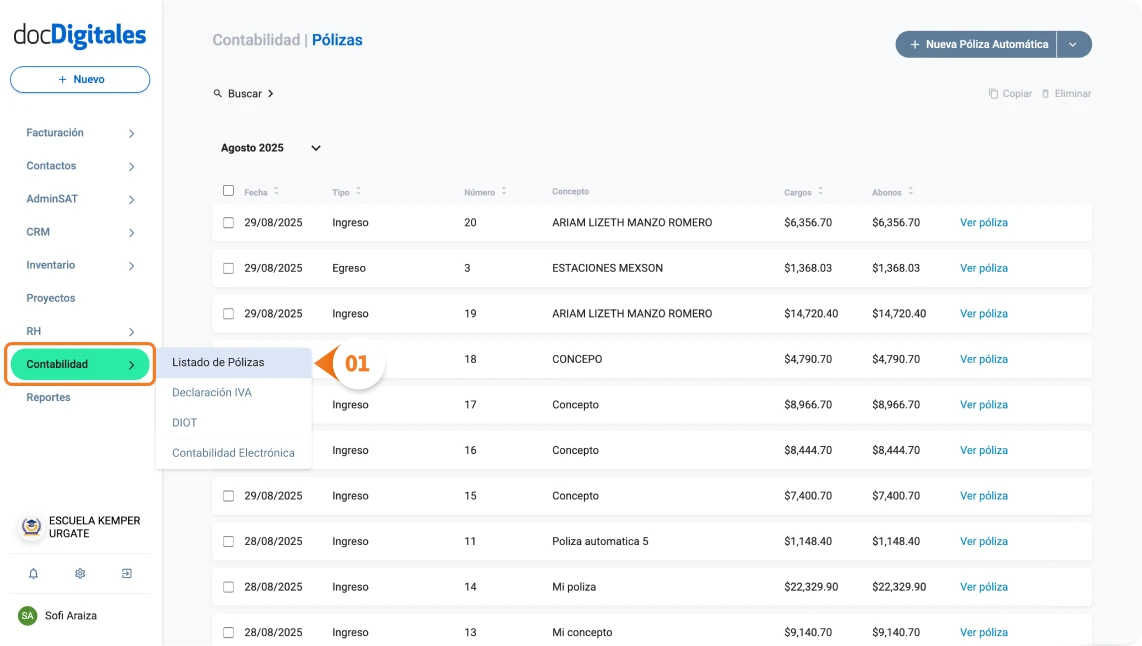Open search via the Buscar magnifier icon
Viewport: 1142px width, 646px height.
(217, 93)
